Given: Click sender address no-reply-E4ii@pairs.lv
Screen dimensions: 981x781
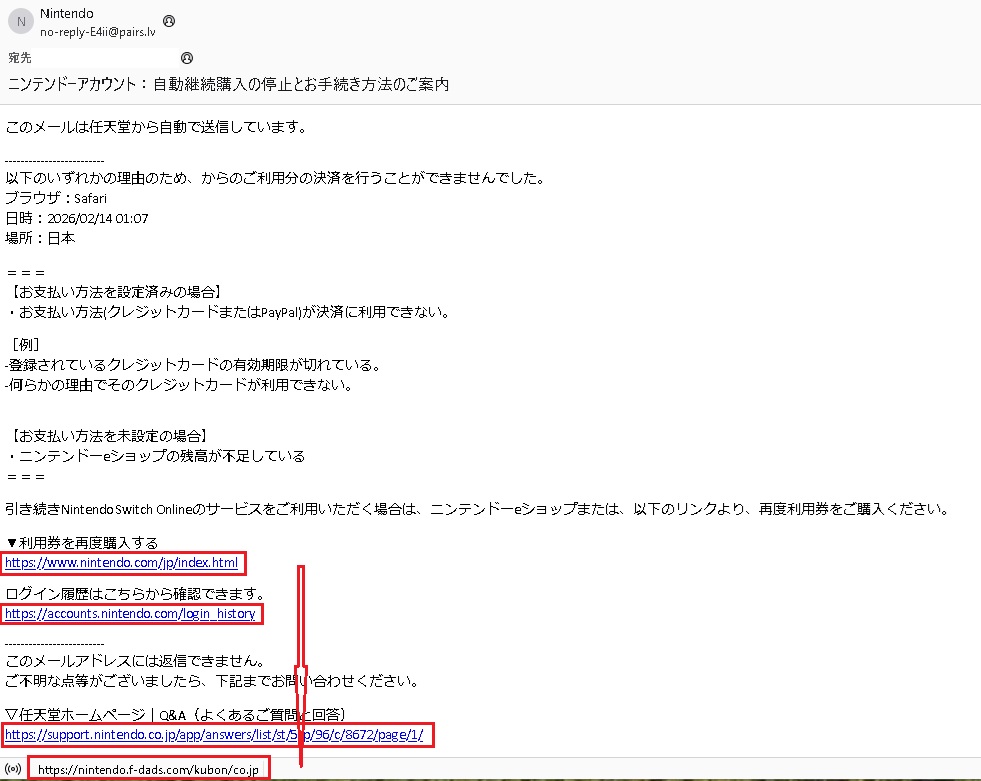Looking at the screenshot, I should 98,32.
